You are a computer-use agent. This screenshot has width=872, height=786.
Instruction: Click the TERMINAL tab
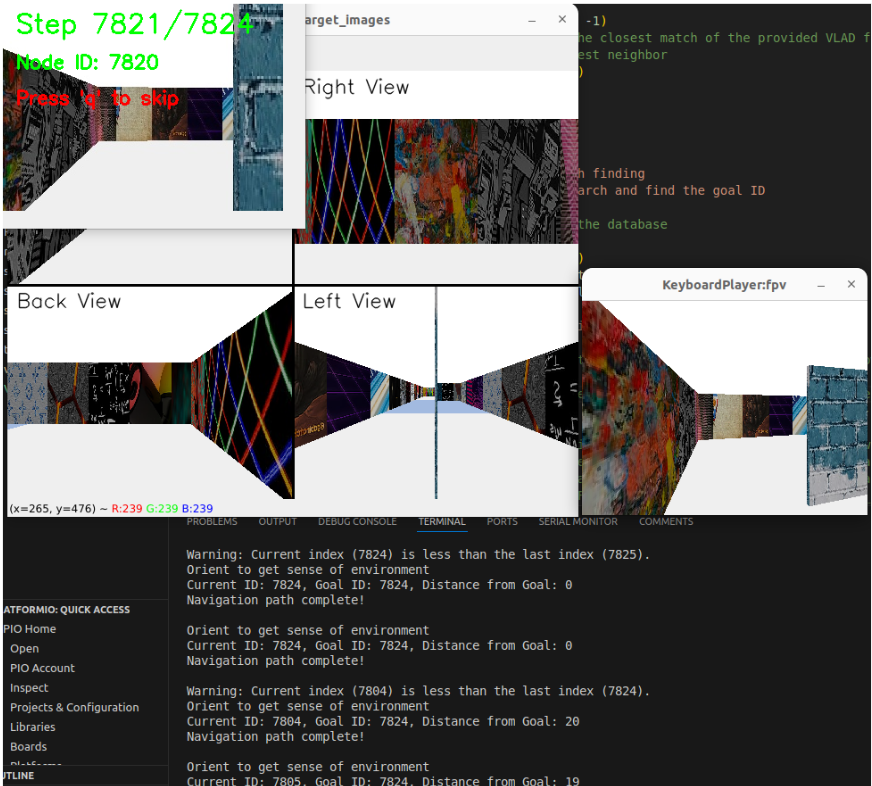pyautogui.click(x=441, y=521)
